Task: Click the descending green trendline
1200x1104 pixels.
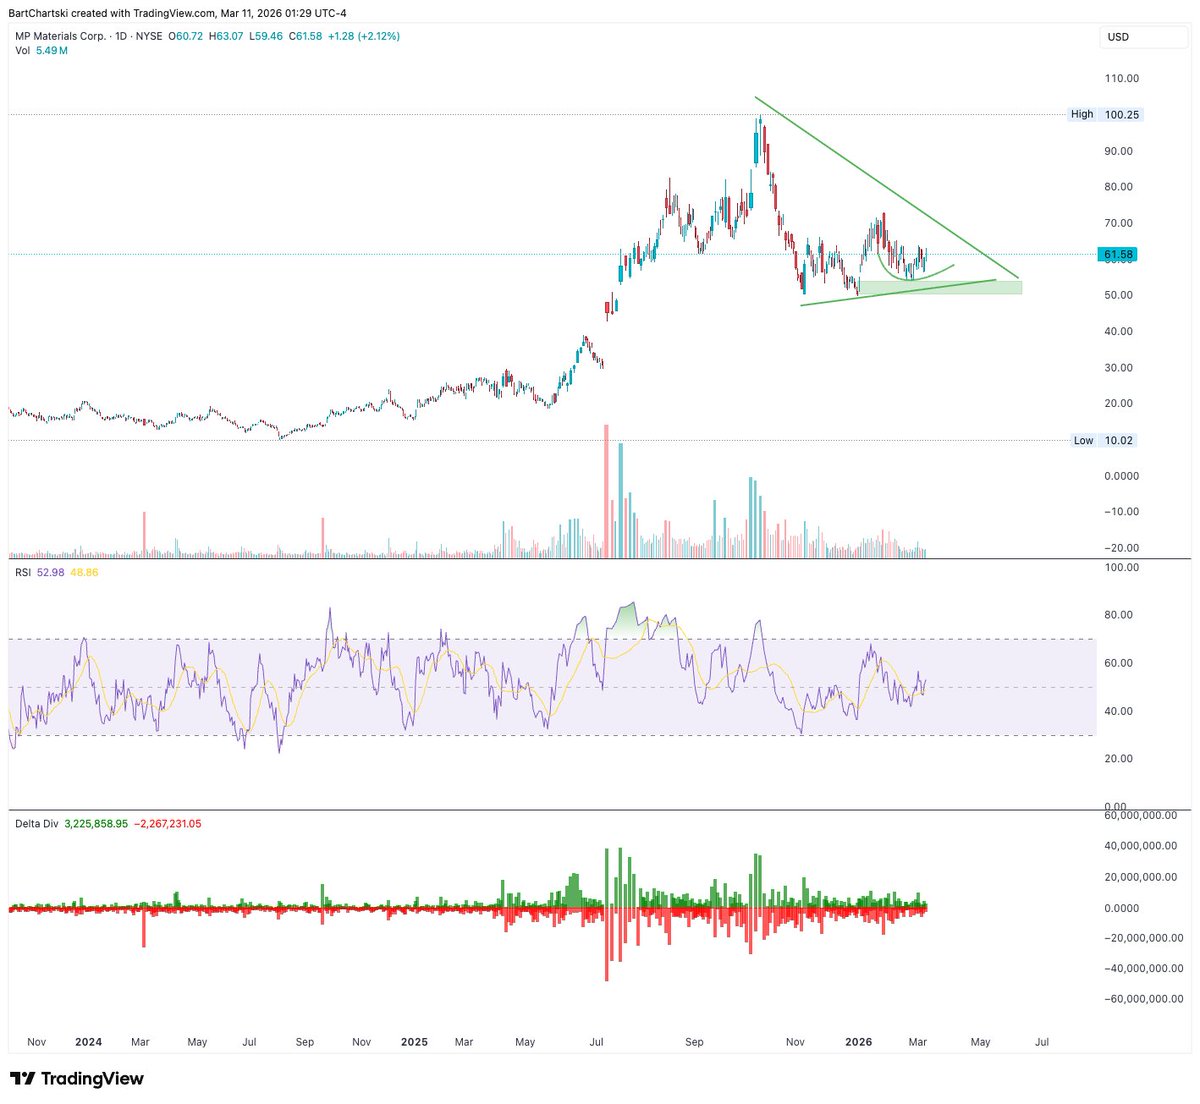Action: coord(887,187)
